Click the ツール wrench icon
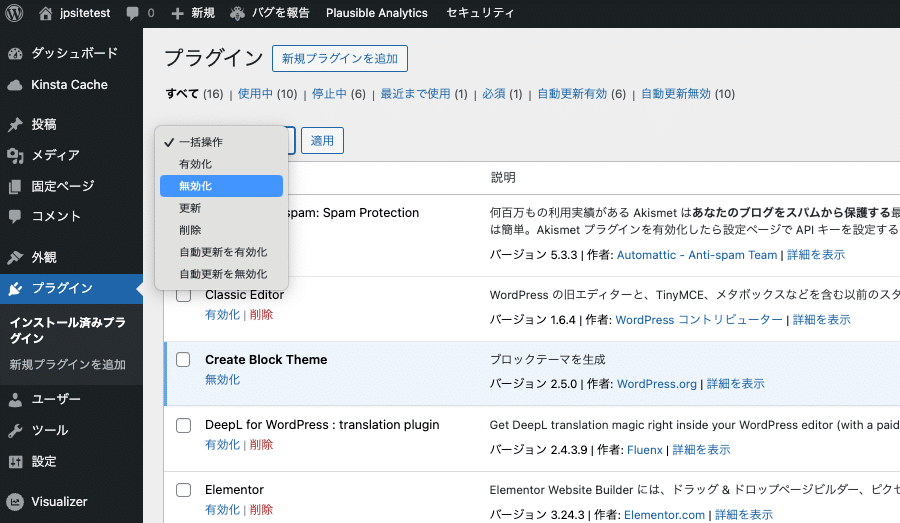This screenshot has width=900, height=523. tap(15, 430)
